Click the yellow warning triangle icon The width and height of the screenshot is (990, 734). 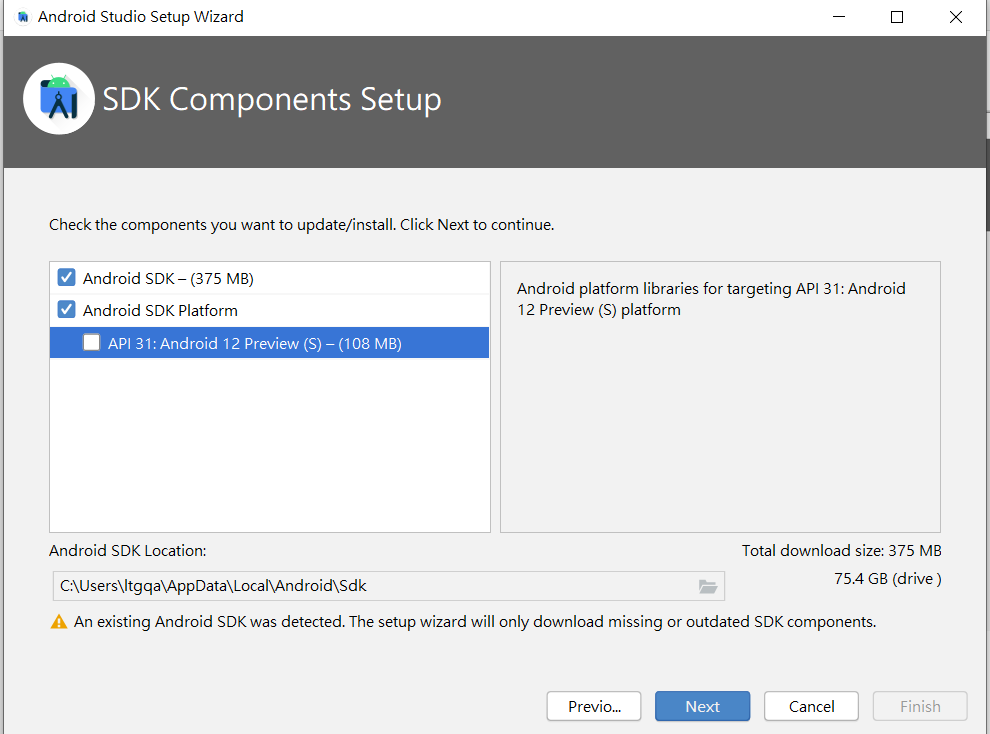coord(59,622)
